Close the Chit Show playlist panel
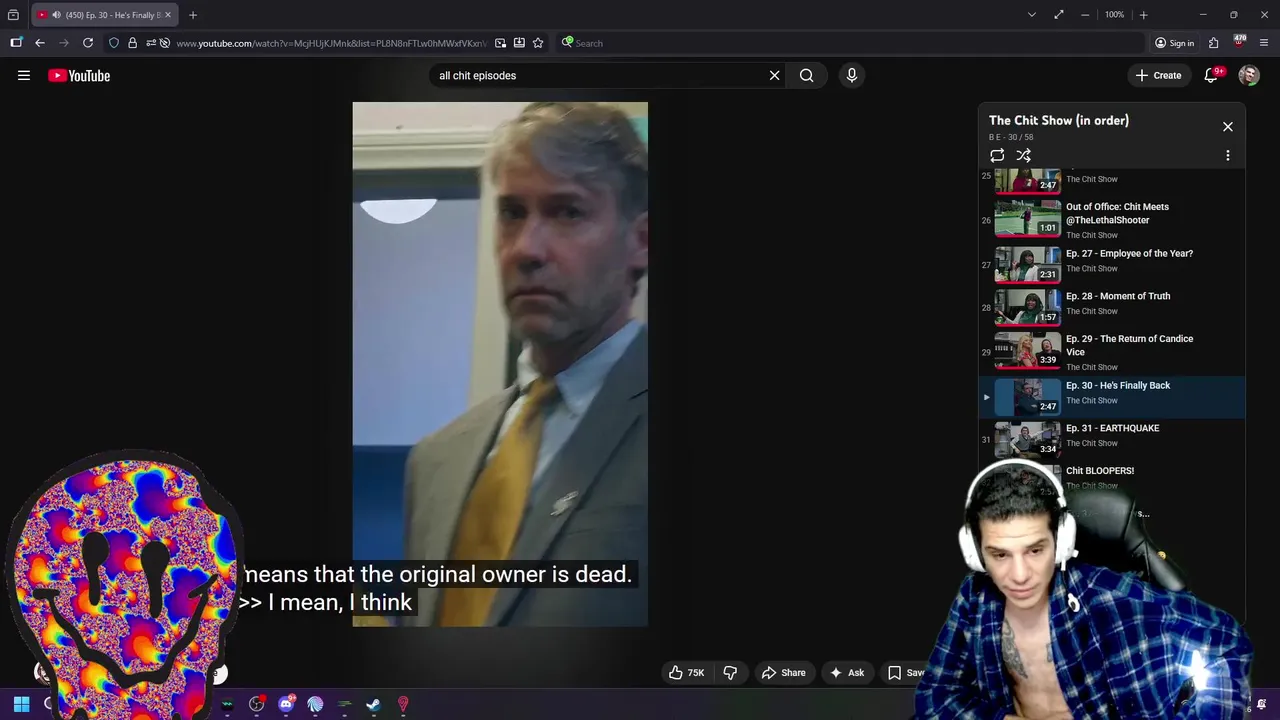This screenshot has height=720, width=1280. (x=1228, y=127)
